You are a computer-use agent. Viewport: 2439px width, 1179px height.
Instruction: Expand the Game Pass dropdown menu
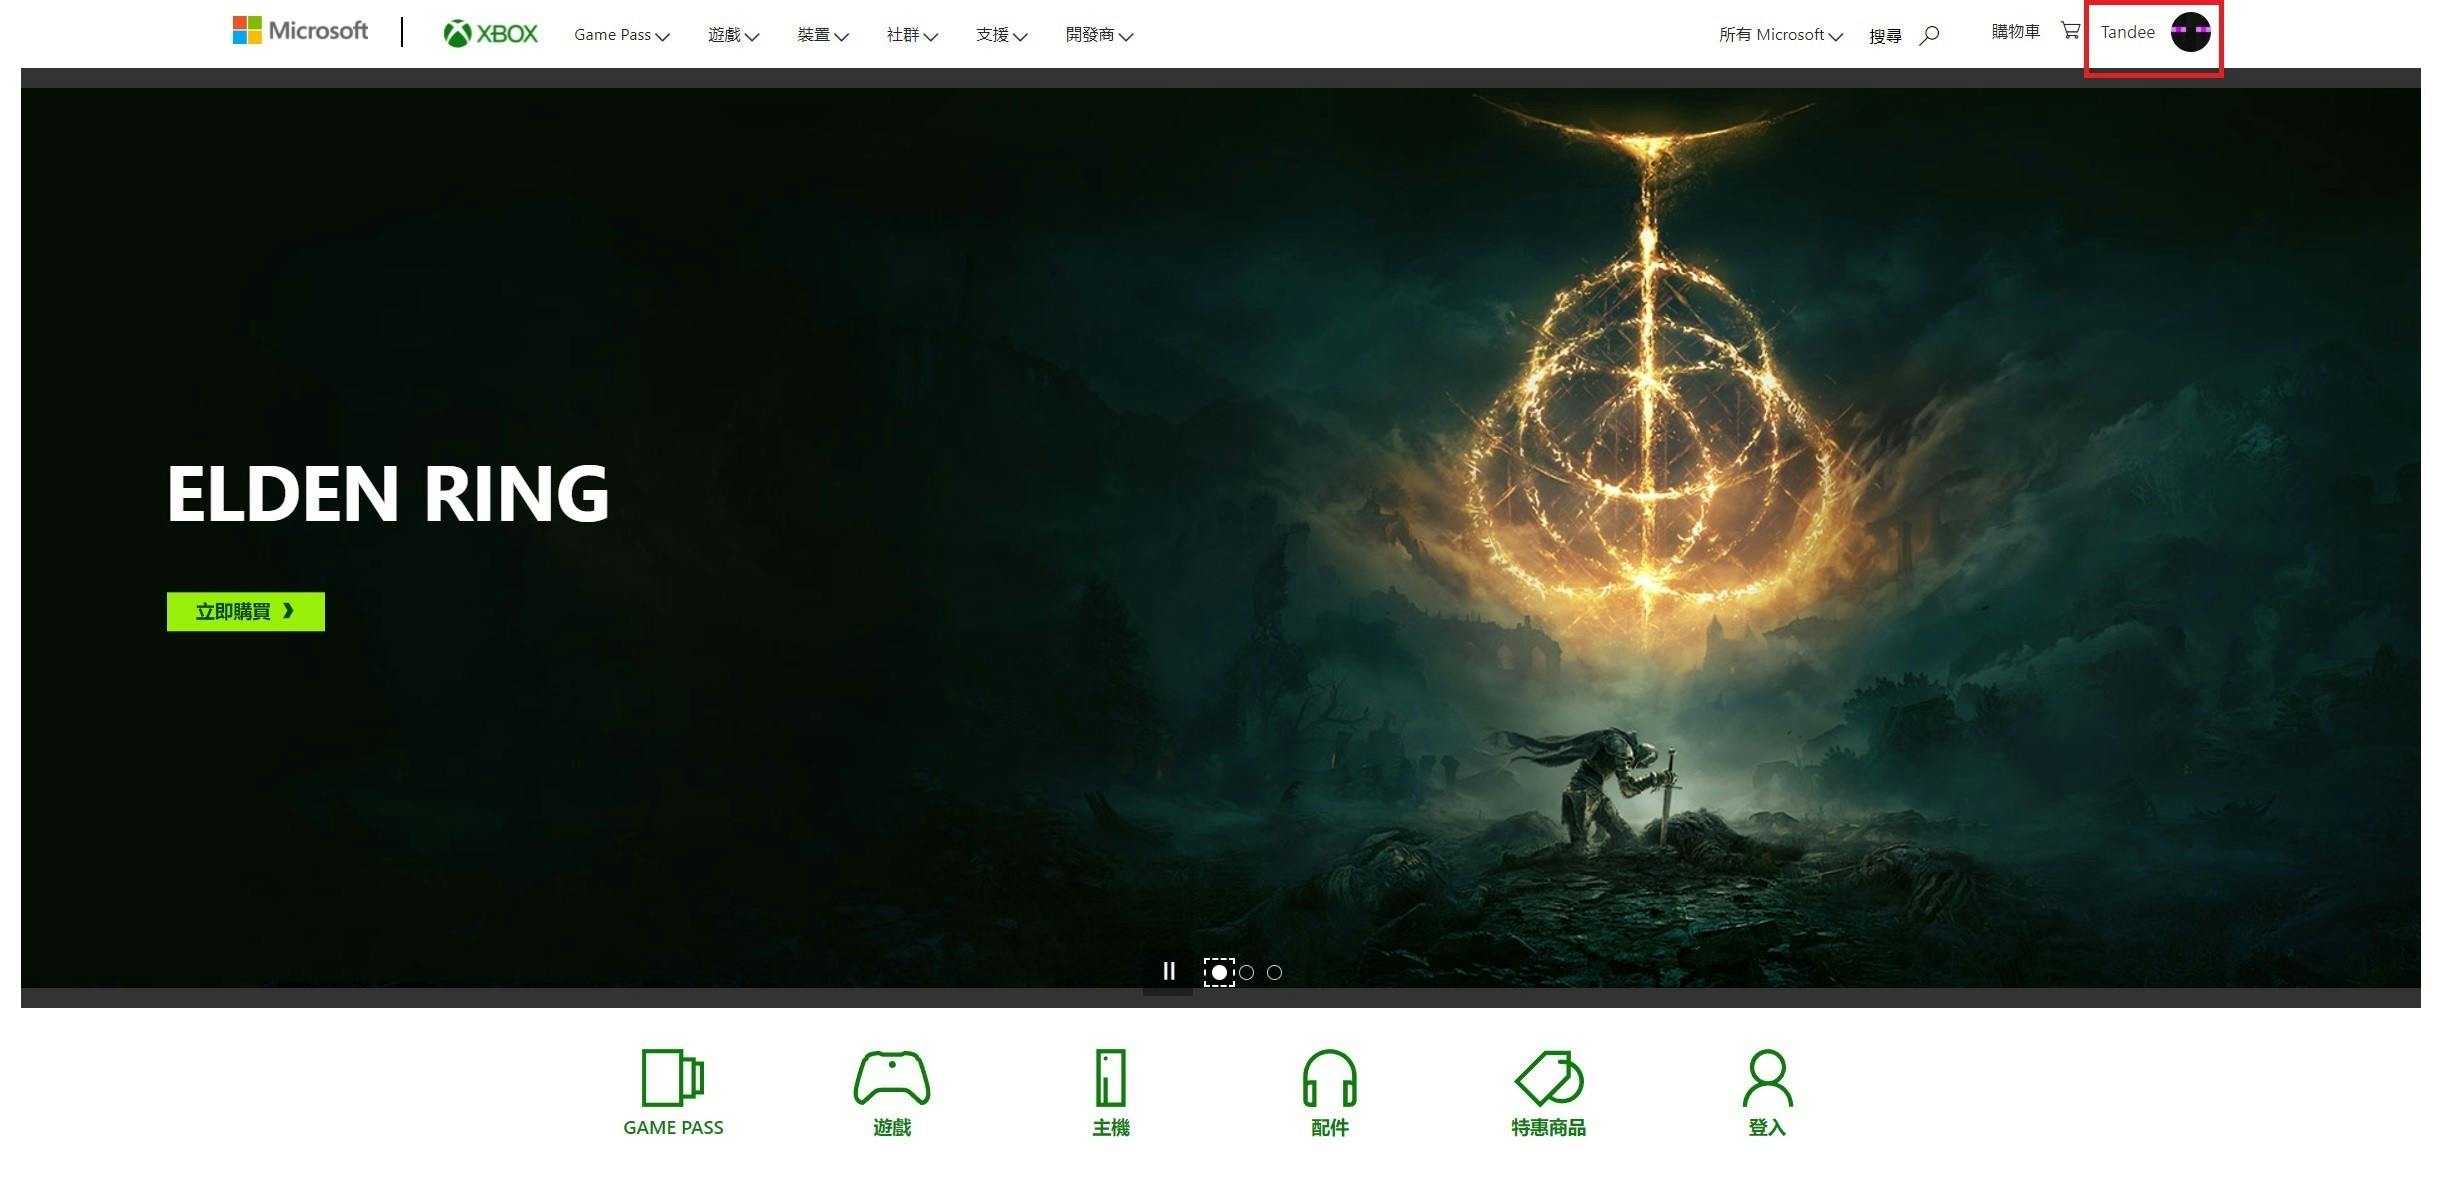click(621, 35)
